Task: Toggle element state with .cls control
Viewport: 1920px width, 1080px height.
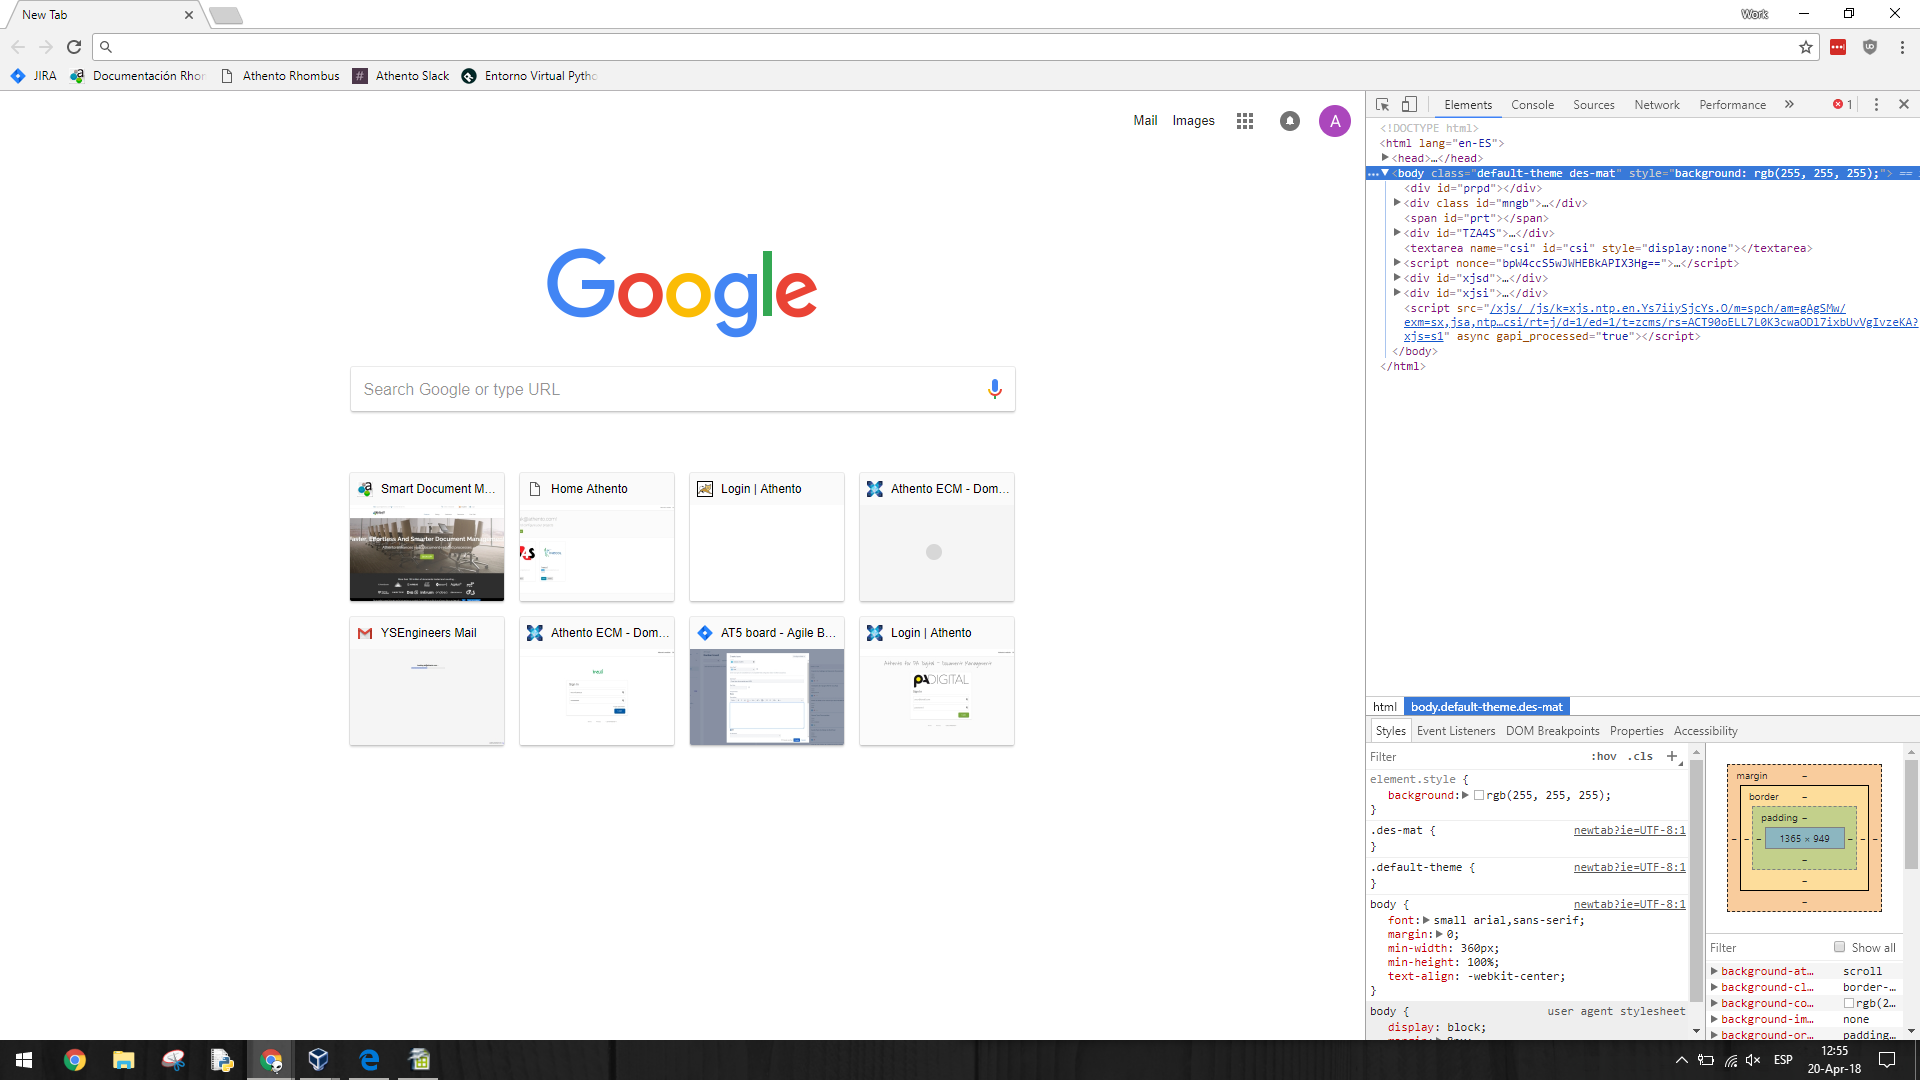Action: (x=1640, y=756)
